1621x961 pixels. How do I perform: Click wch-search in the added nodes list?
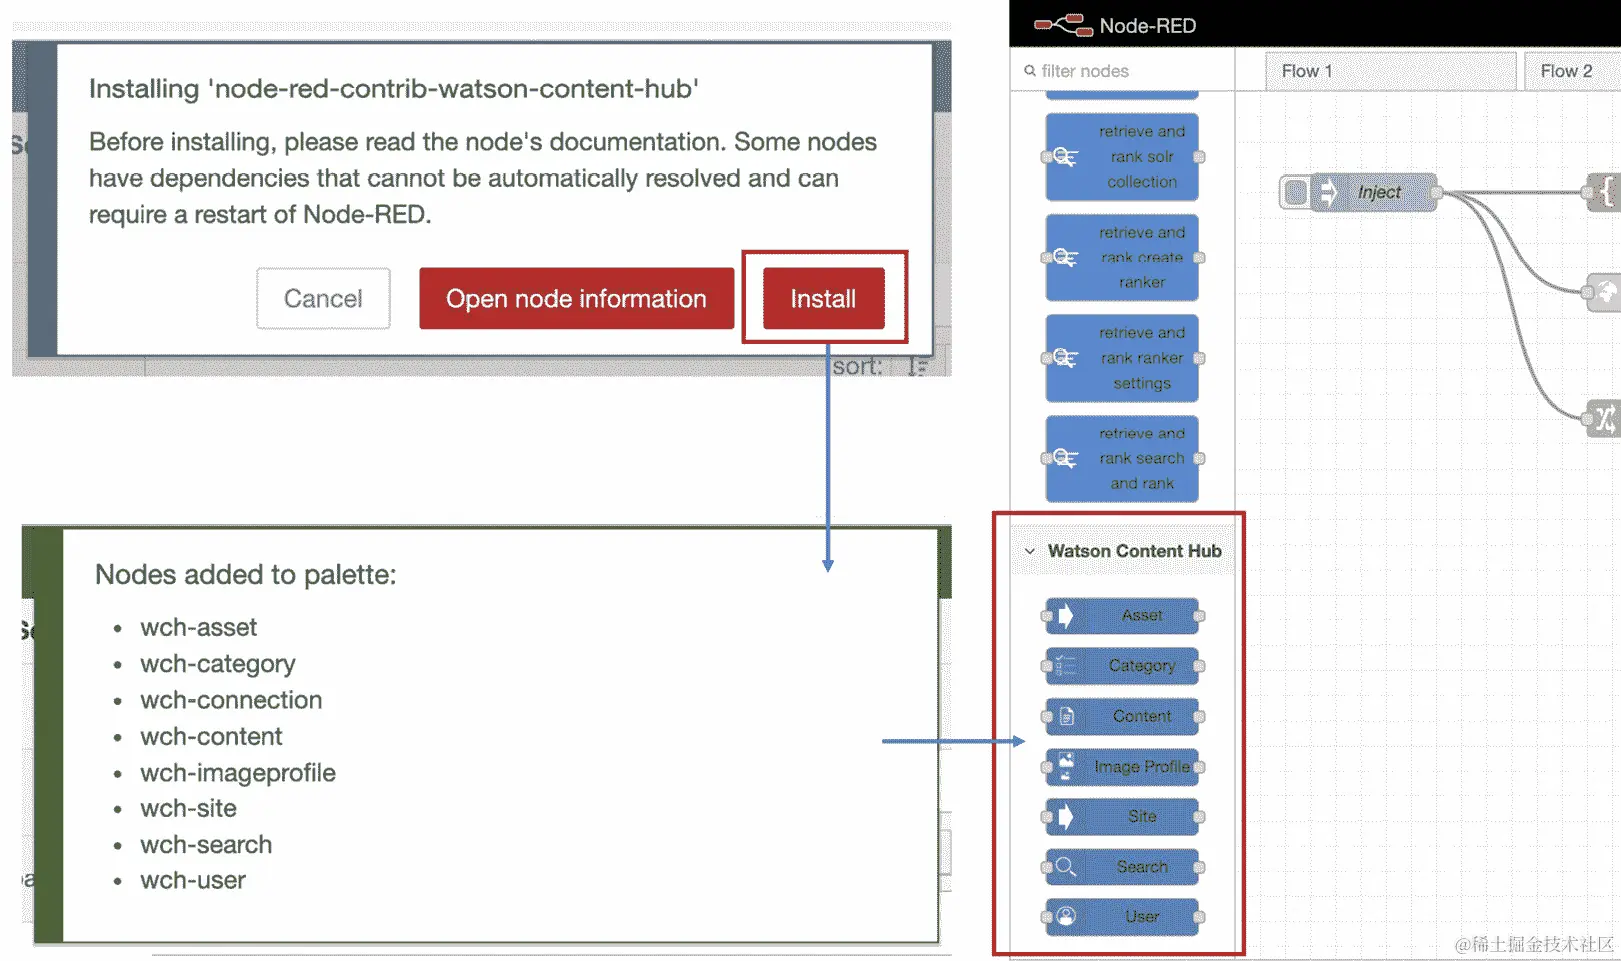206,845
